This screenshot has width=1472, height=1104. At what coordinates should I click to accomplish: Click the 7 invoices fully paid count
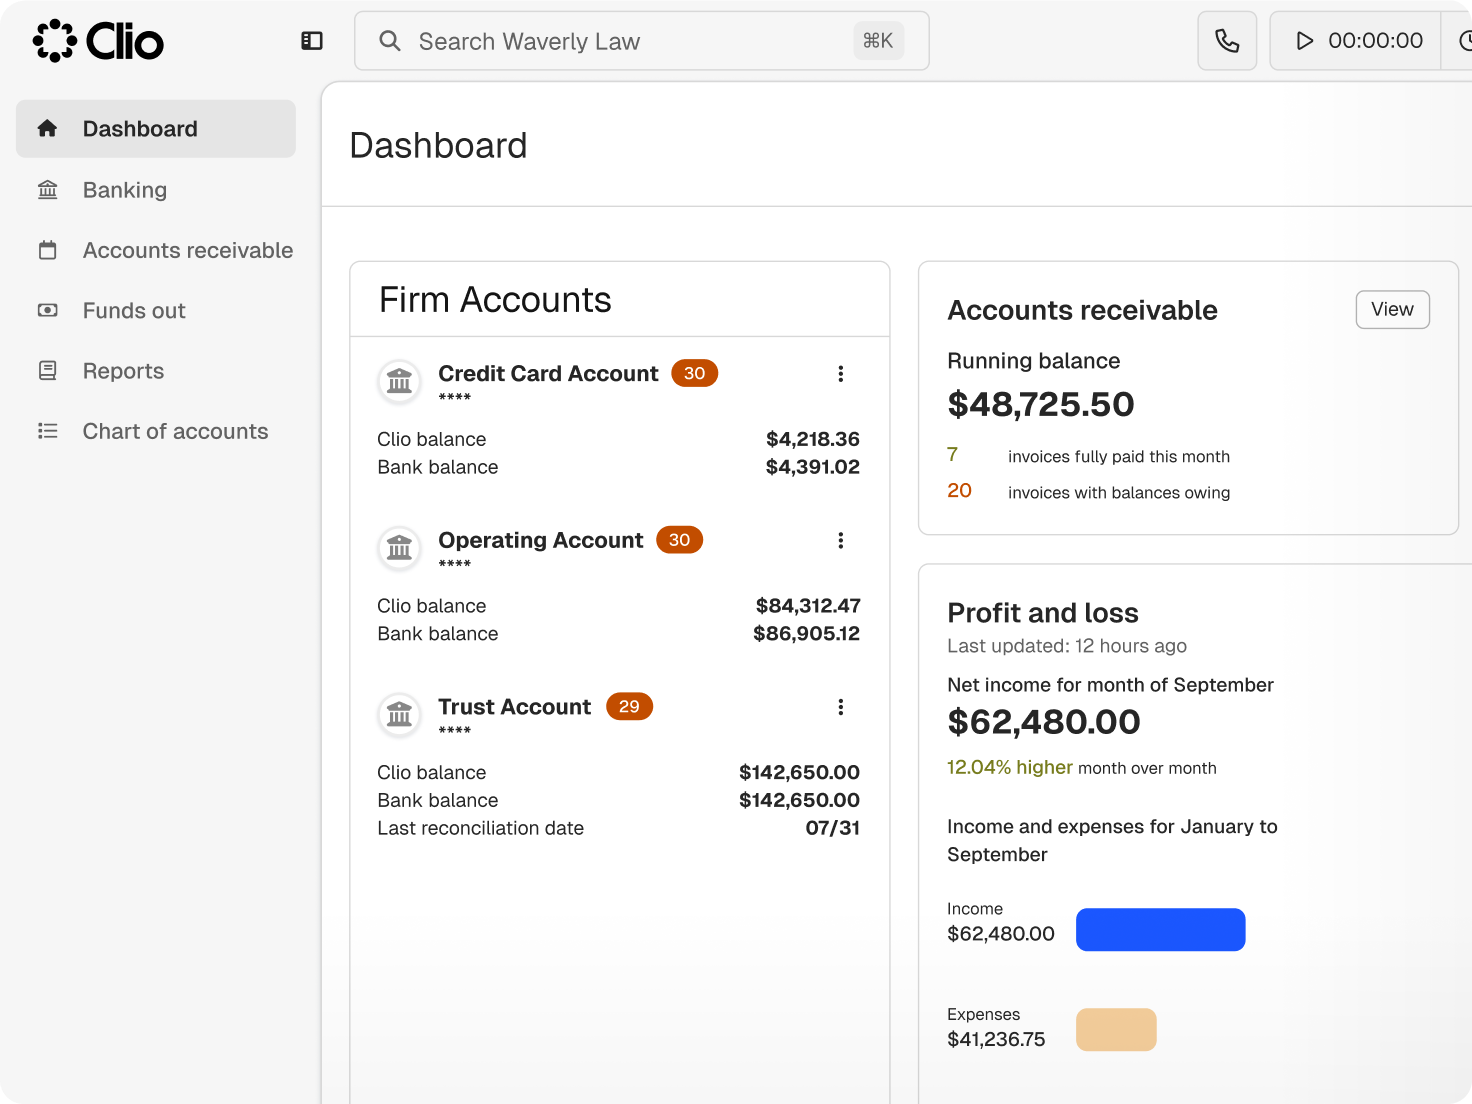953,454
